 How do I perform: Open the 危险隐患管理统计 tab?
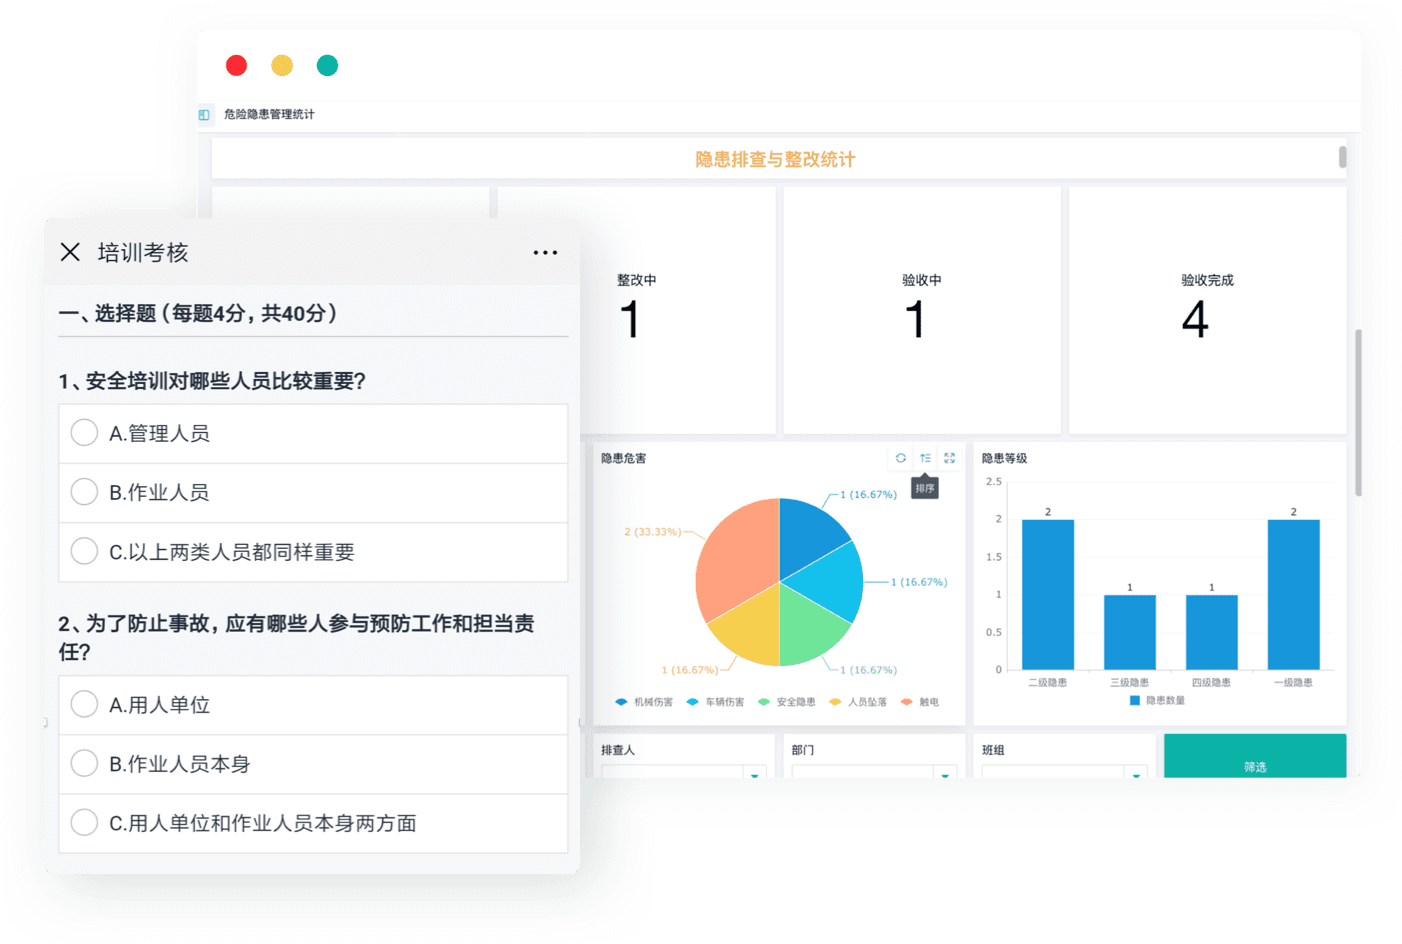tap(269, 115)
